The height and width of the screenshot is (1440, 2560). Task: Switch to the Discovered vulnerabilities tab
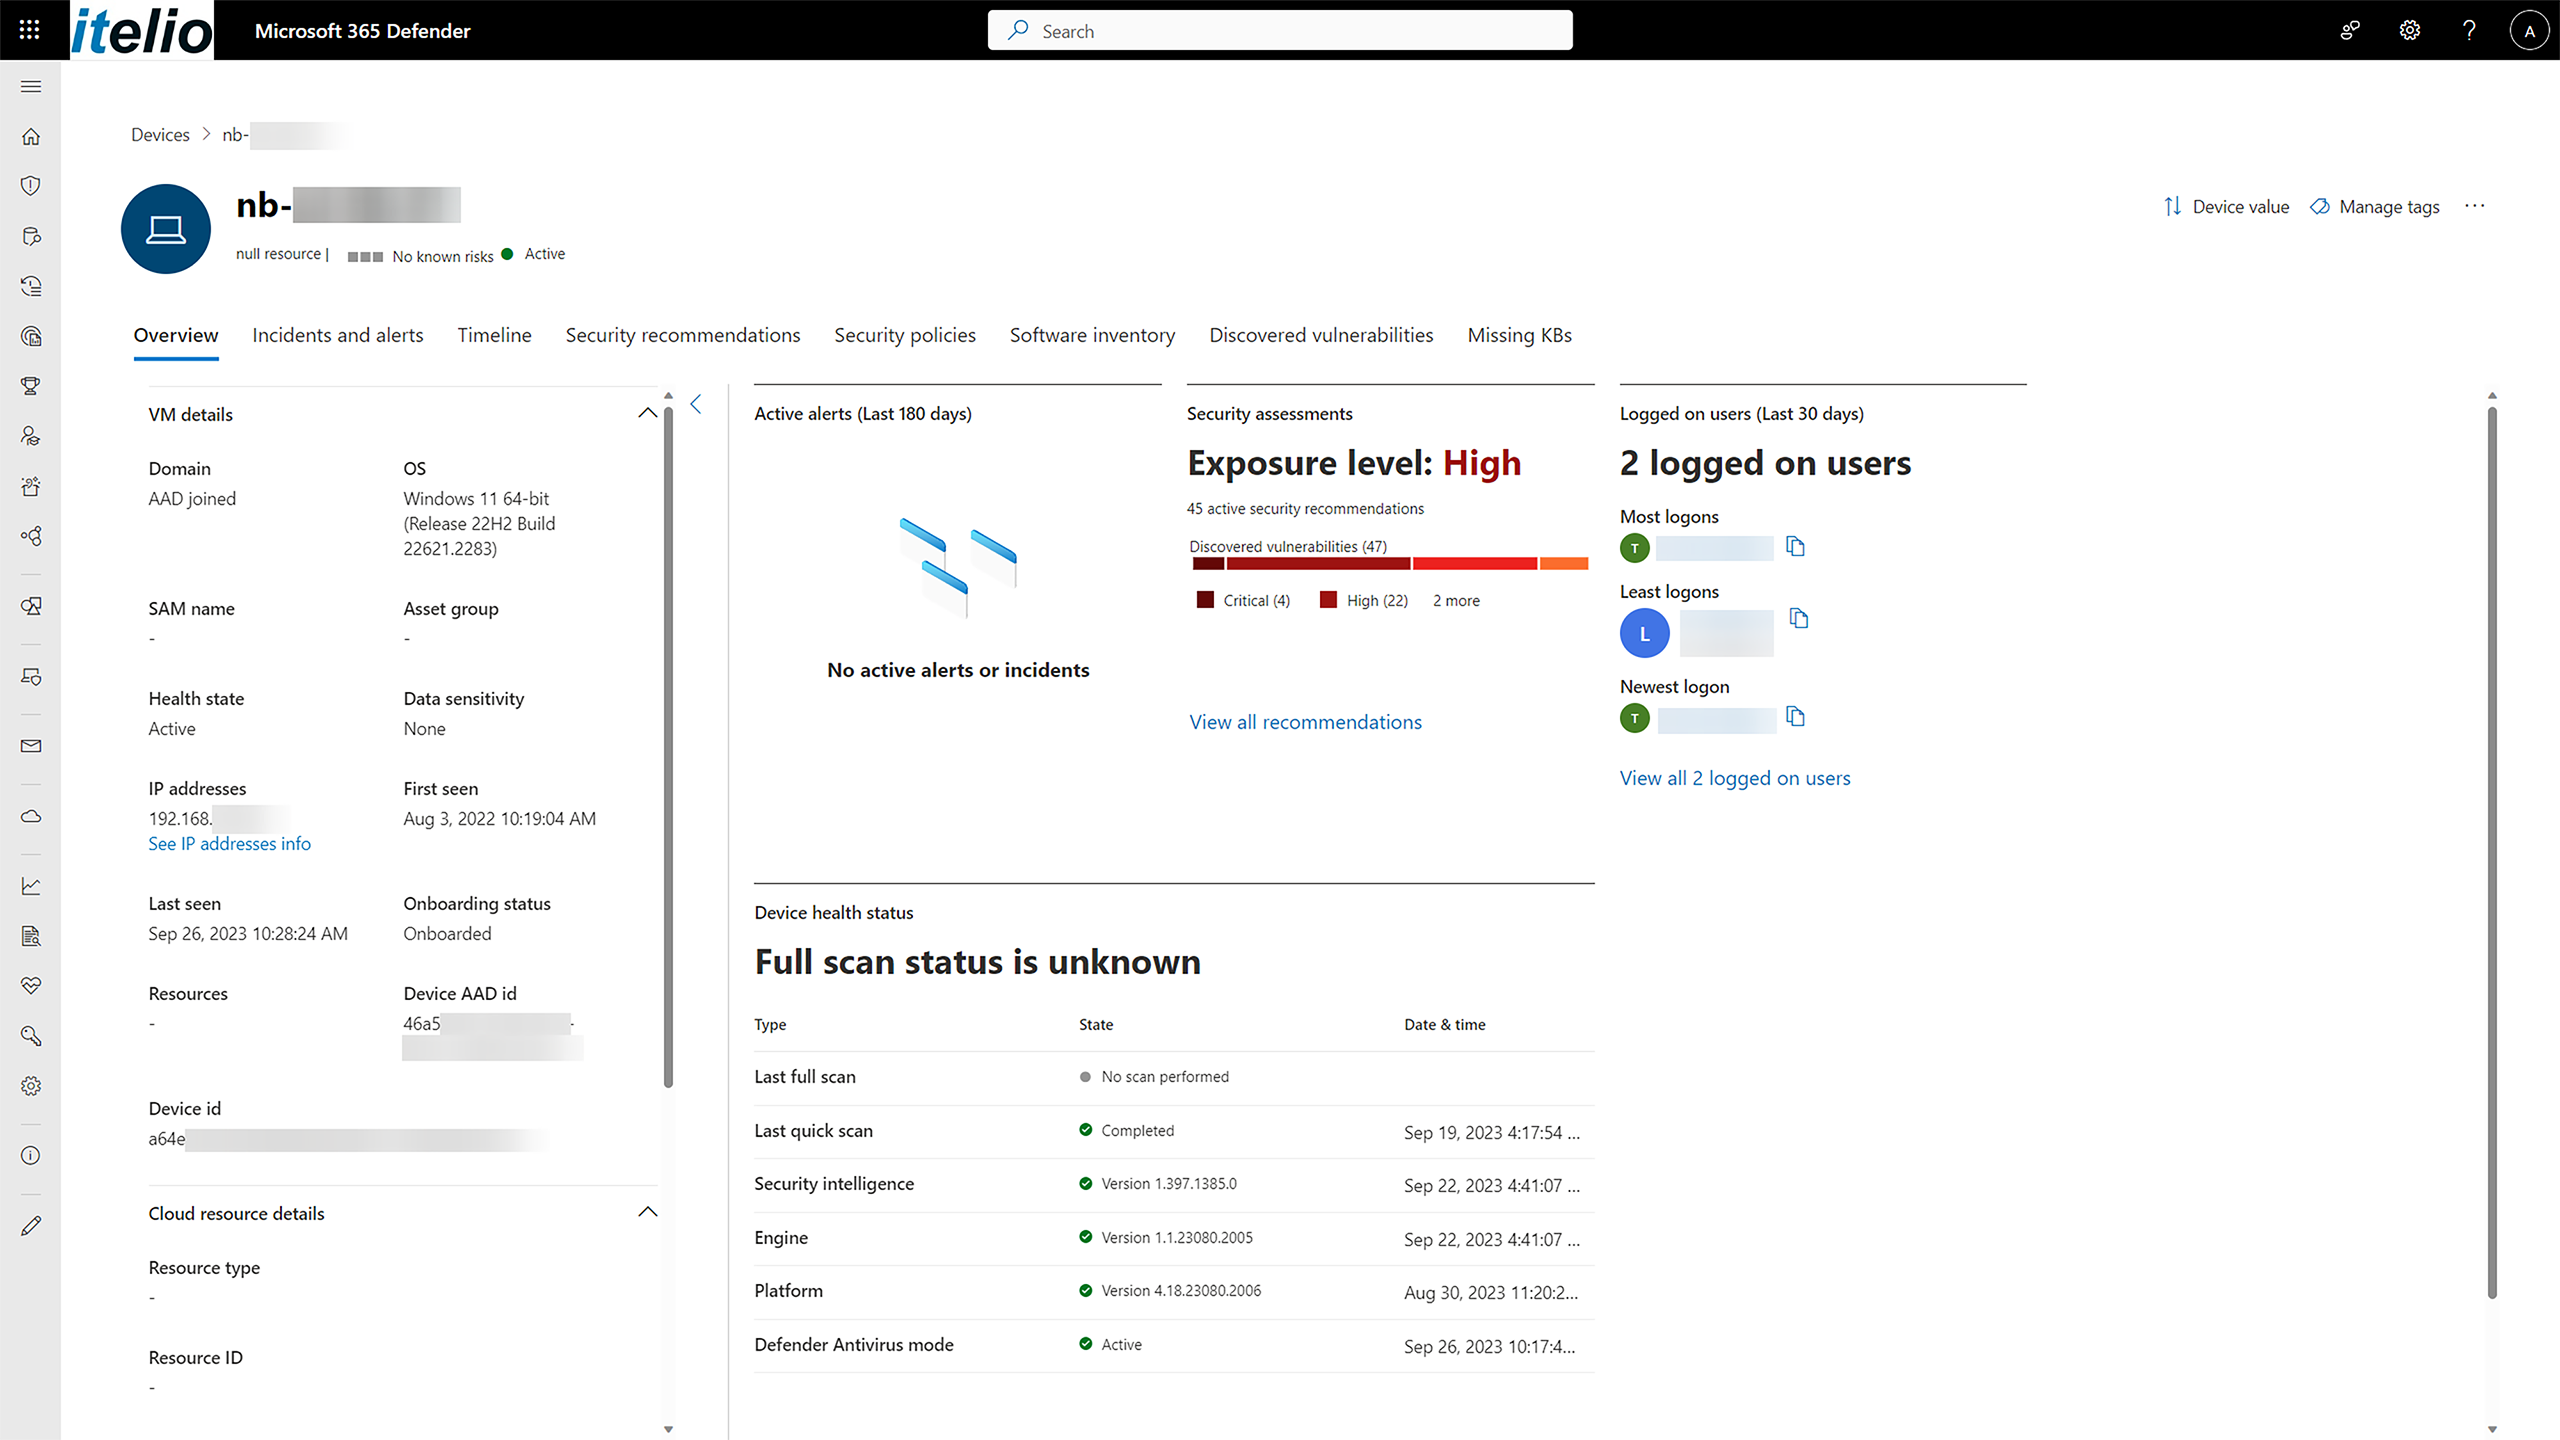[x=1321, y=335]
